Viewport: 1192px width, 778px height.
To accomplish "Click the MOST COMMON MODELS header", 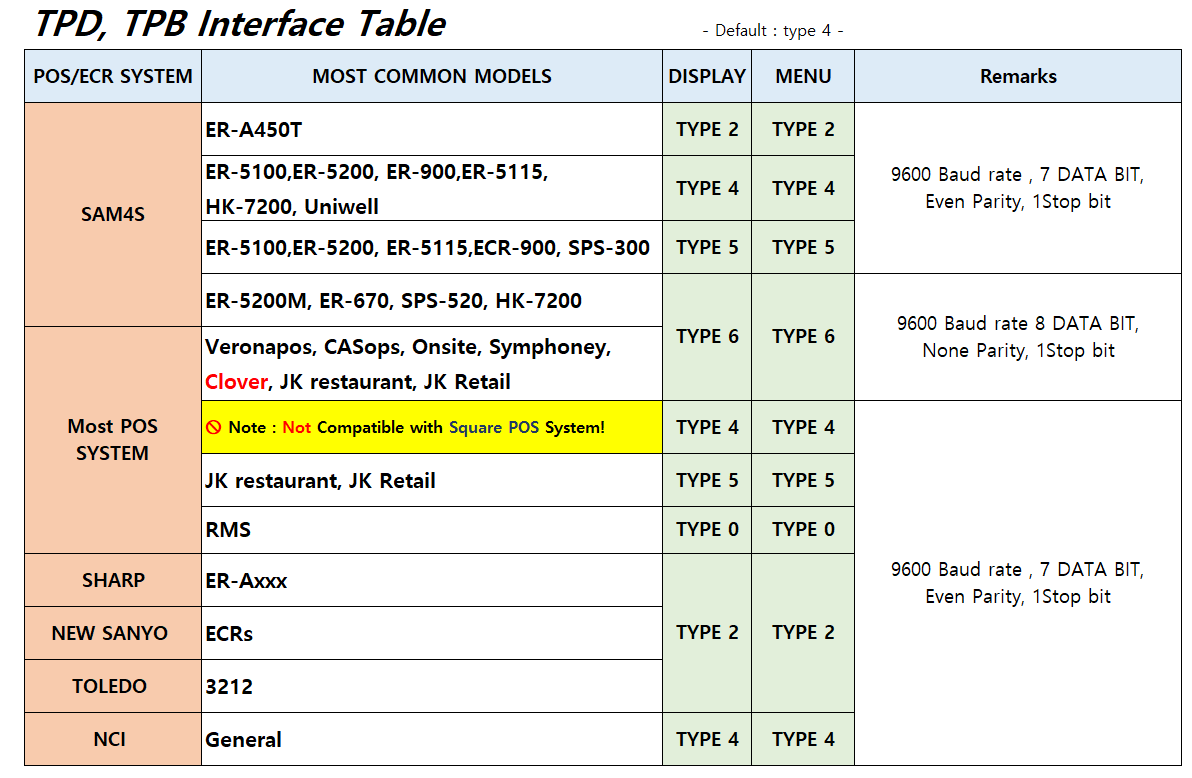I will [x=431, y=77].
